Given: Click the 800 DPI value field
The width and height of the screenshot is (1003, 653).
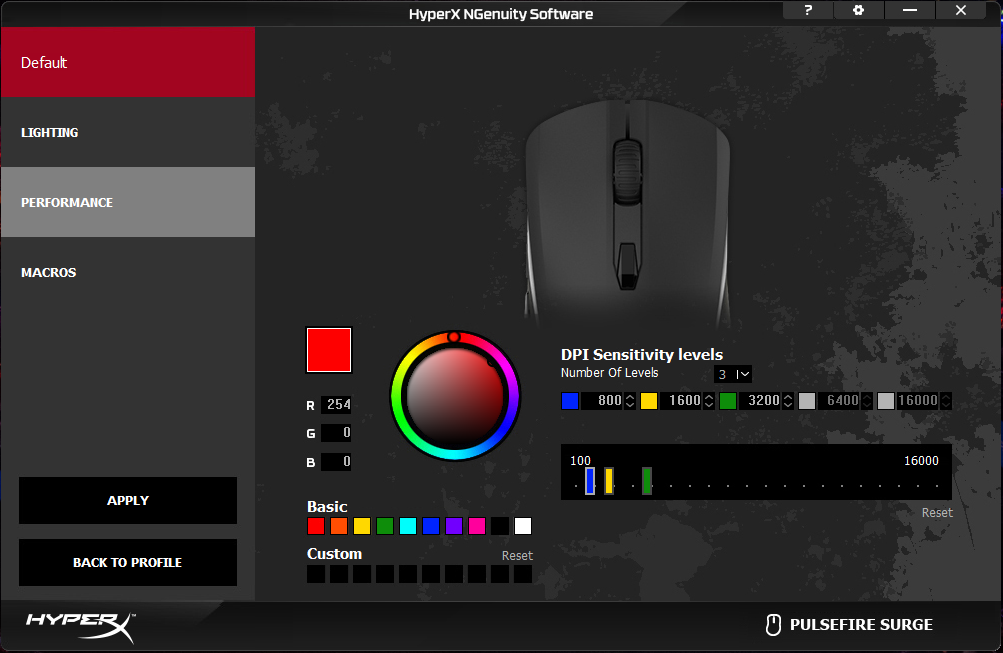Looking at the screenshot, I should (x=602, y=401).
